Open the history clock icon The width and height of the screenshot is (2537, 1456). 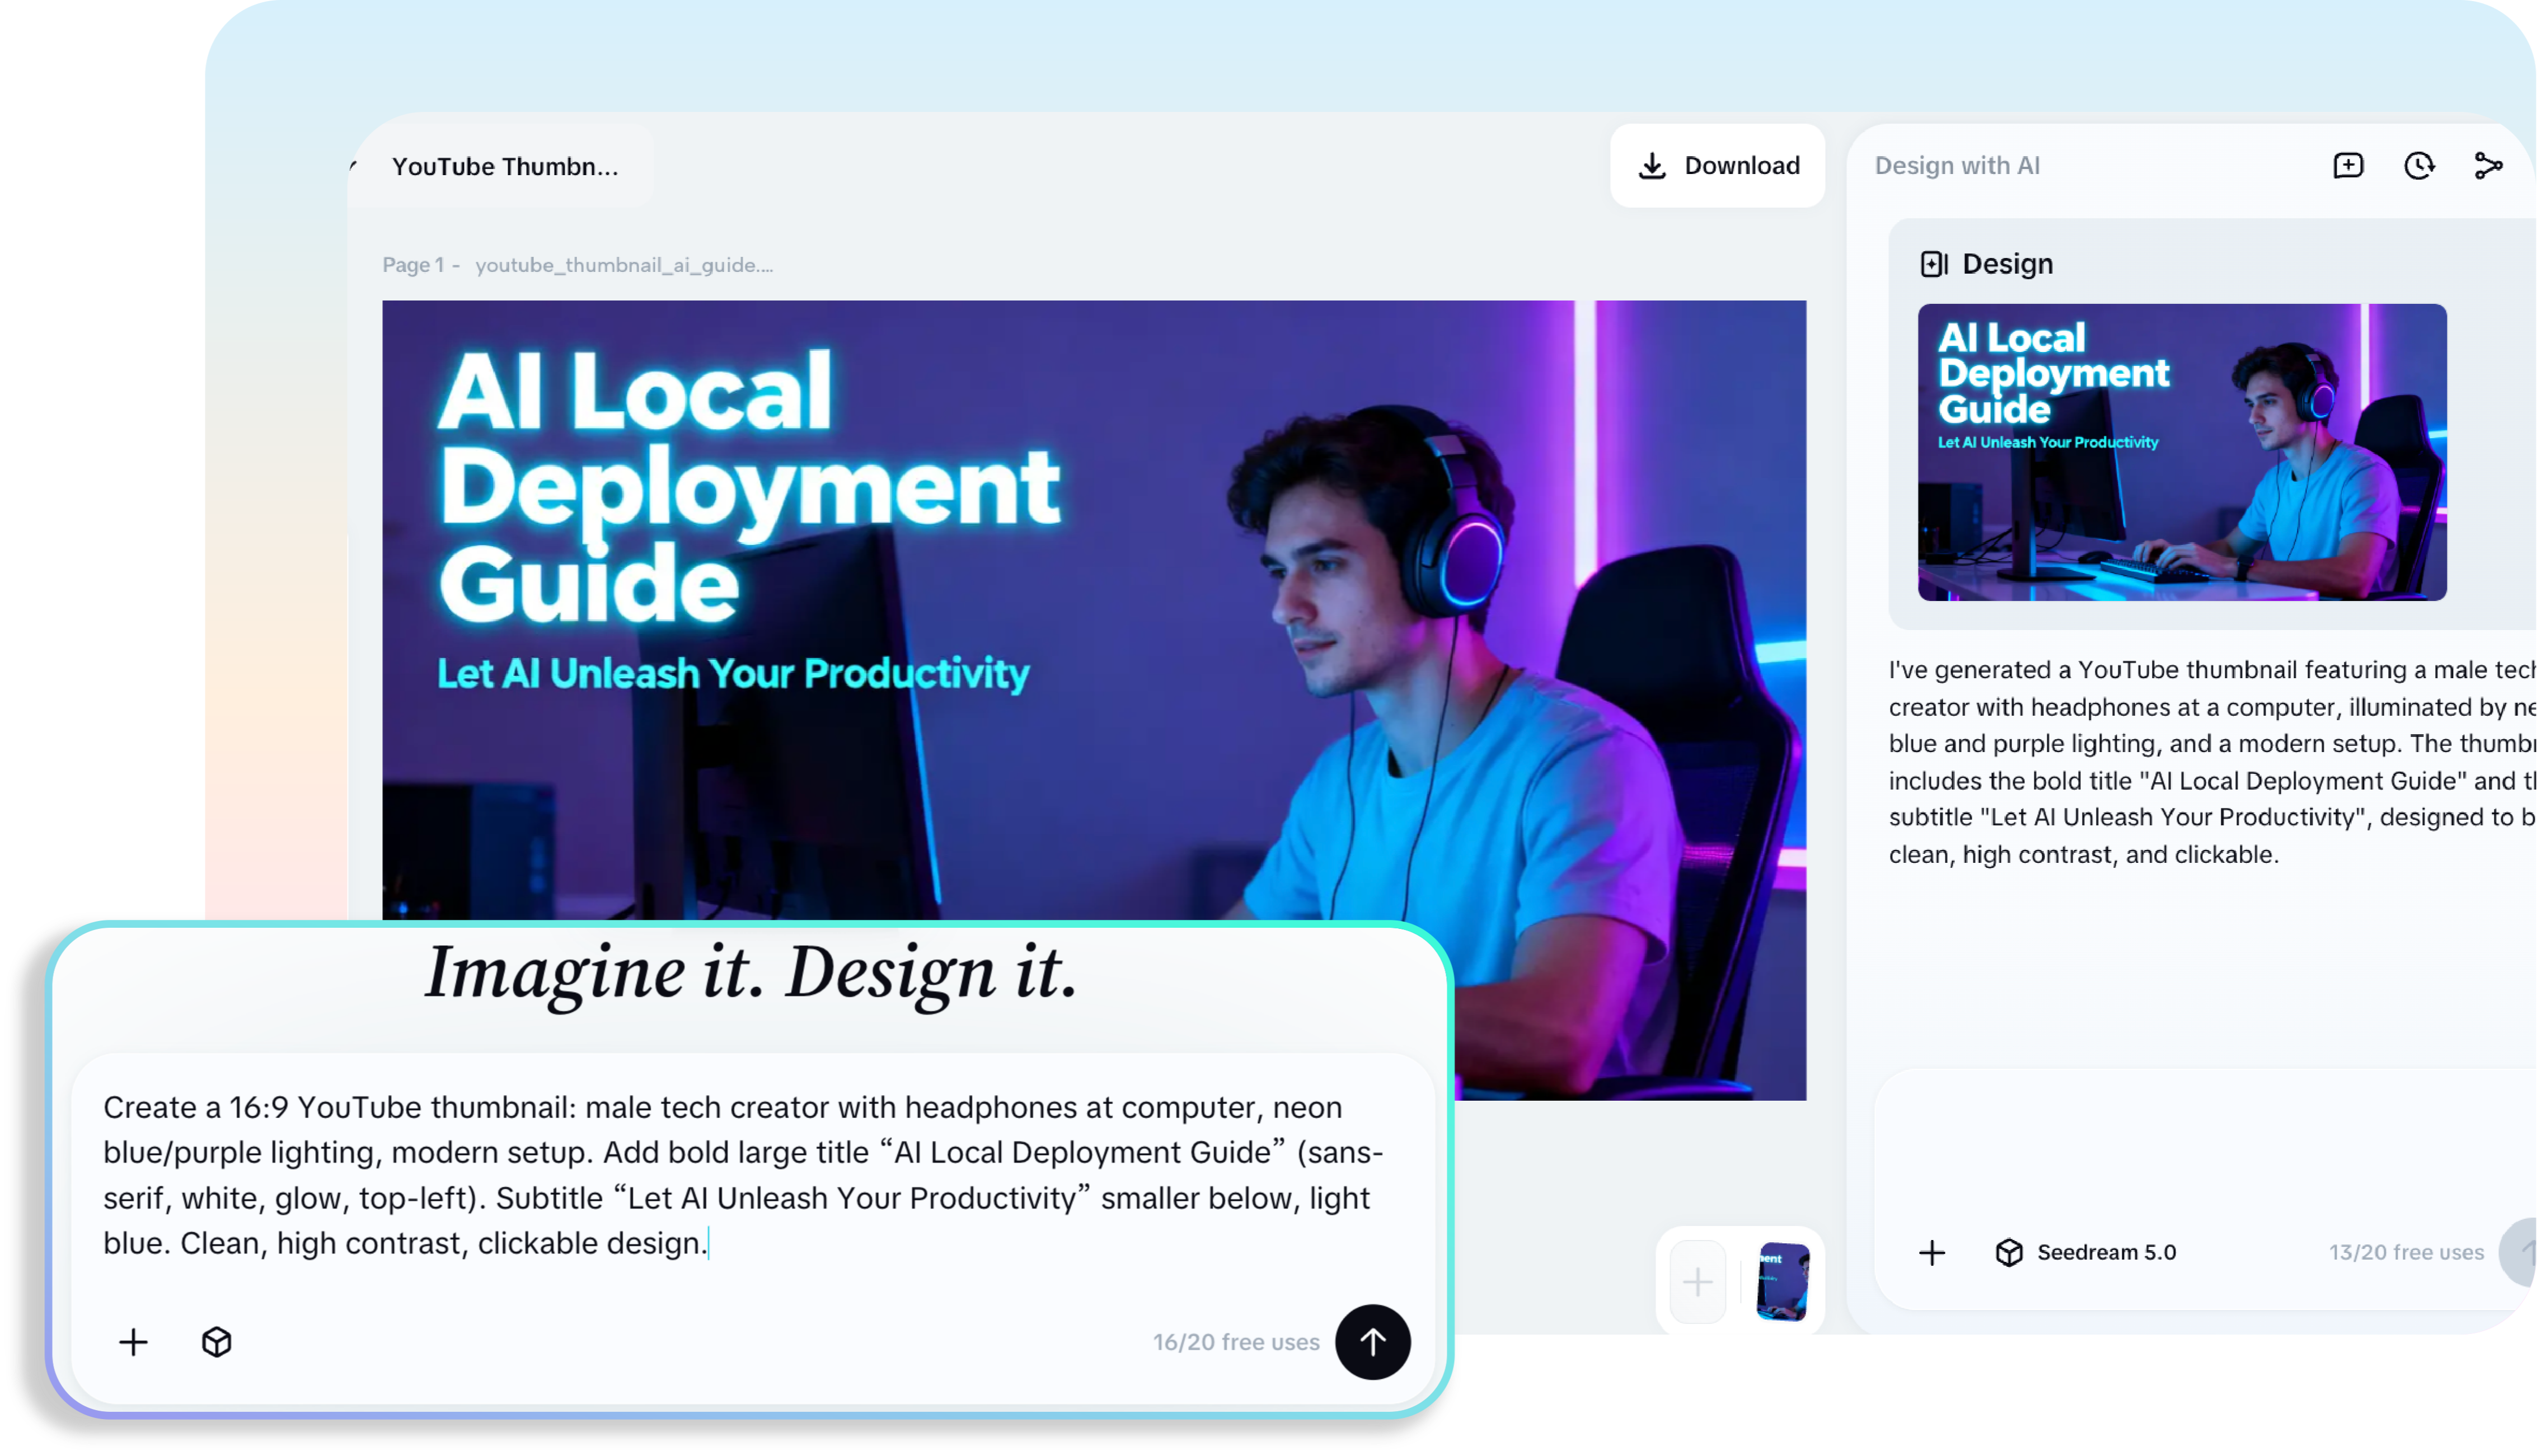click(x=2418, y=165)
